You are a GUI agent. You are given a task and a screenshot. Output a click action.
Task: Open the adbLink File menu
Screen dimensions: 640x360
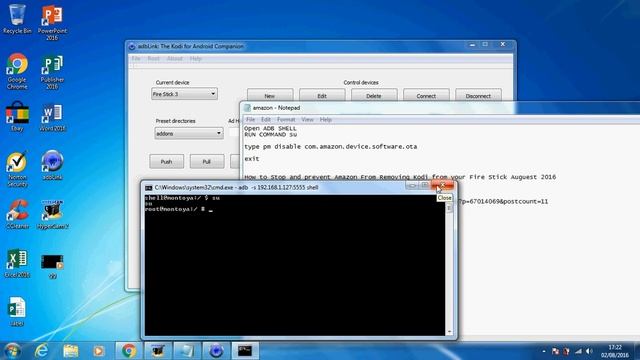click(136, 59)
